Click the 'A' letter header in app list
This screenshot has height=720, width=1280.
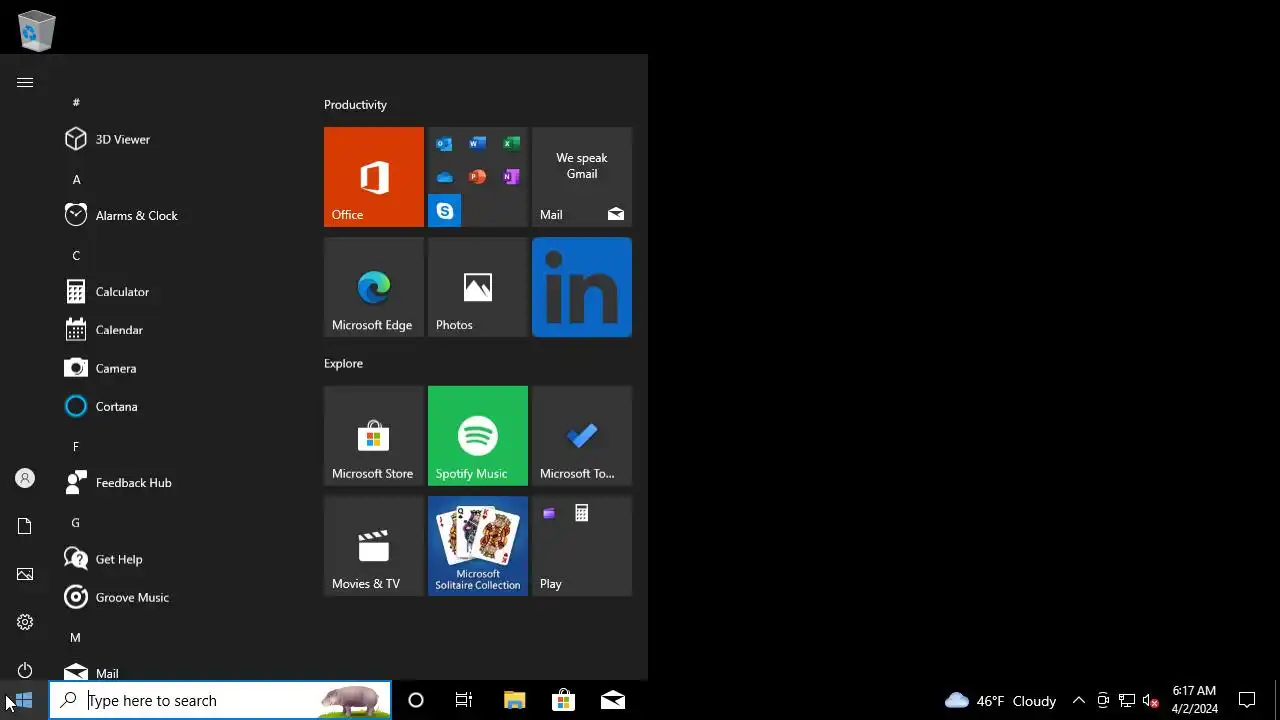coord(76,179)
